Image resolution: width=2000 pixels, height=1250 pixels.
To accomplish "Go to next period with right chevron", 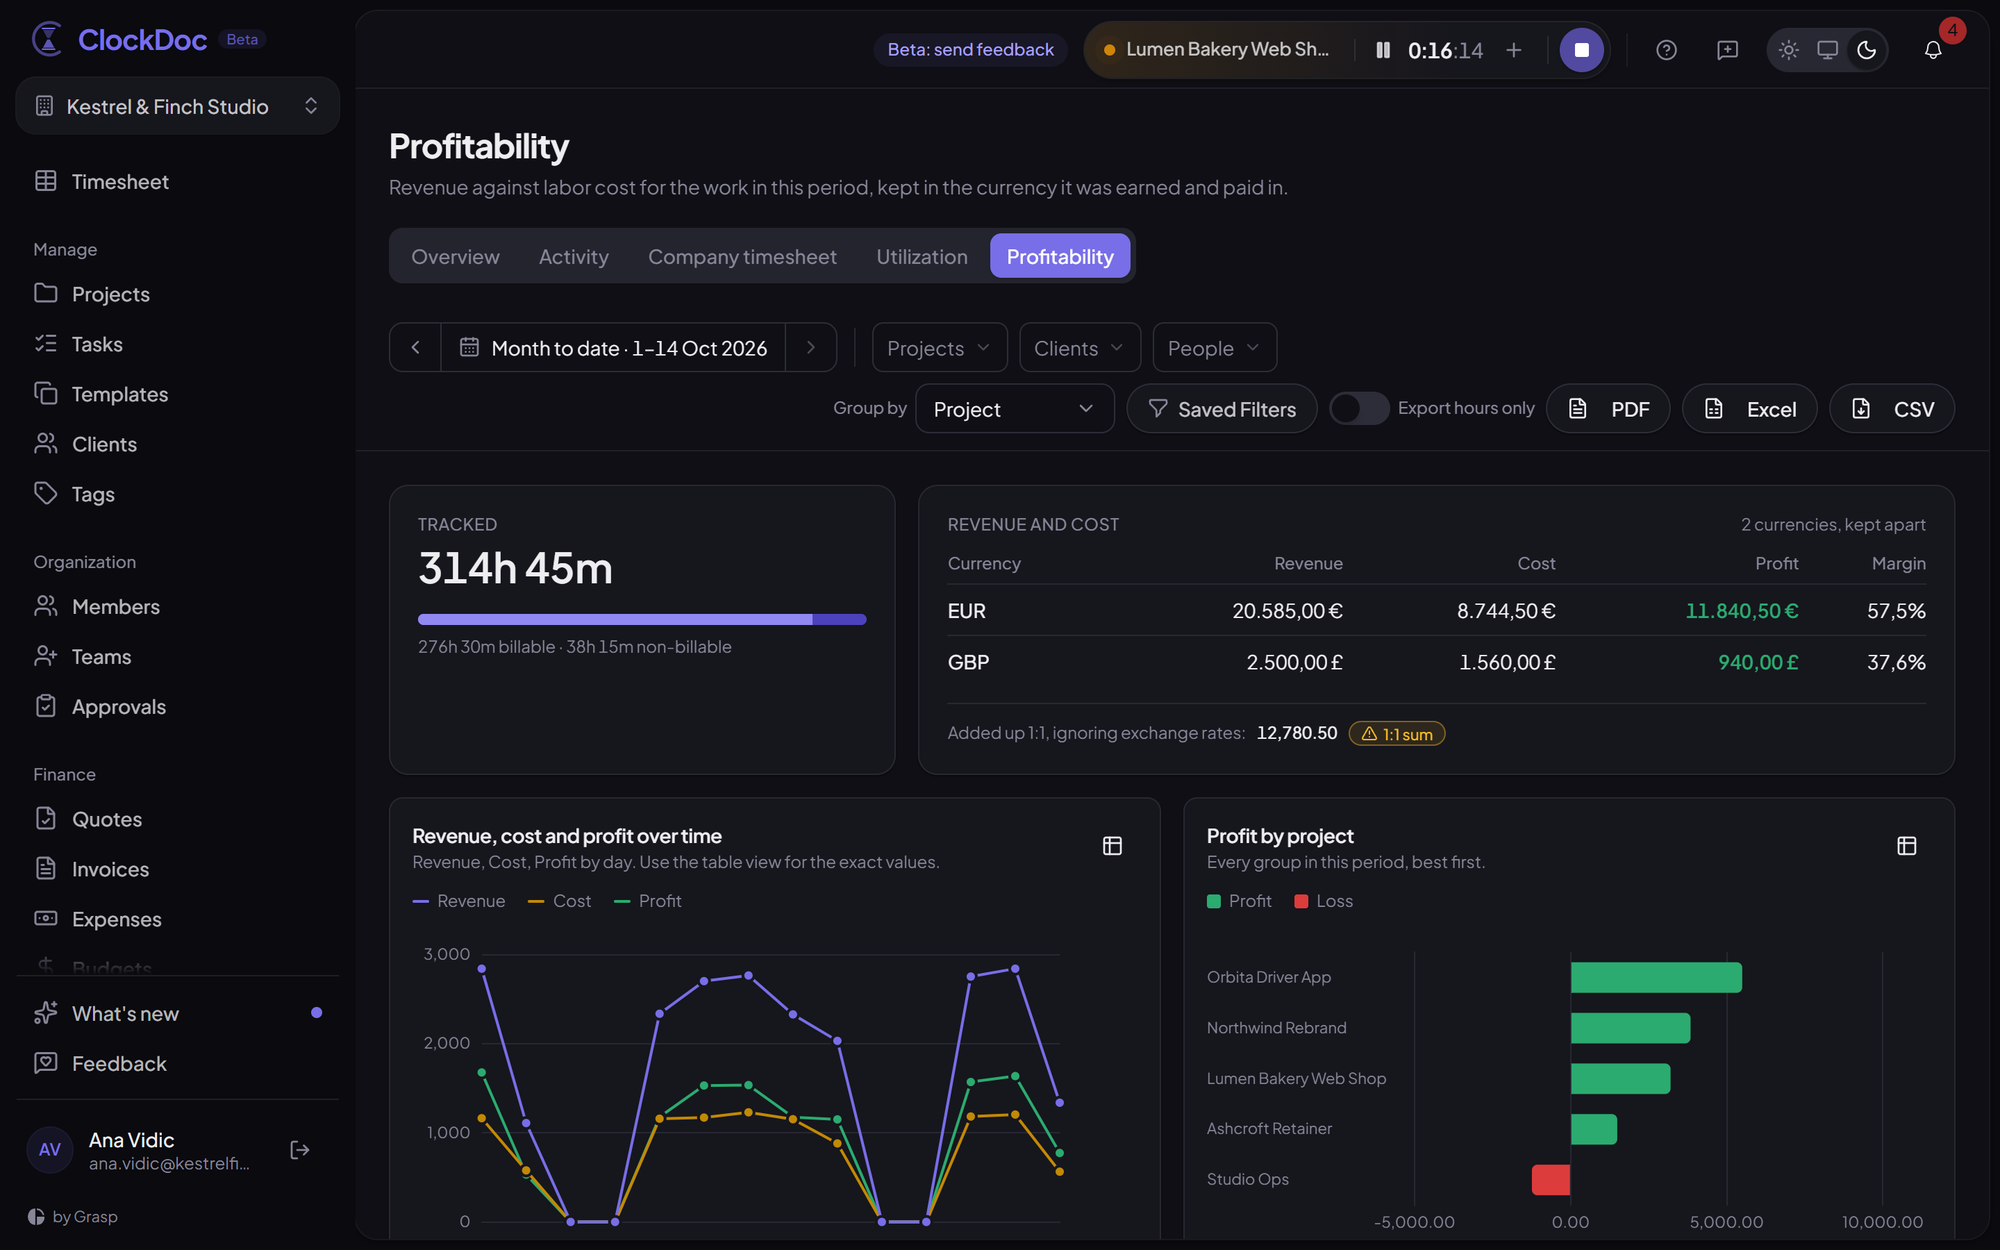I will coord(811,348).
